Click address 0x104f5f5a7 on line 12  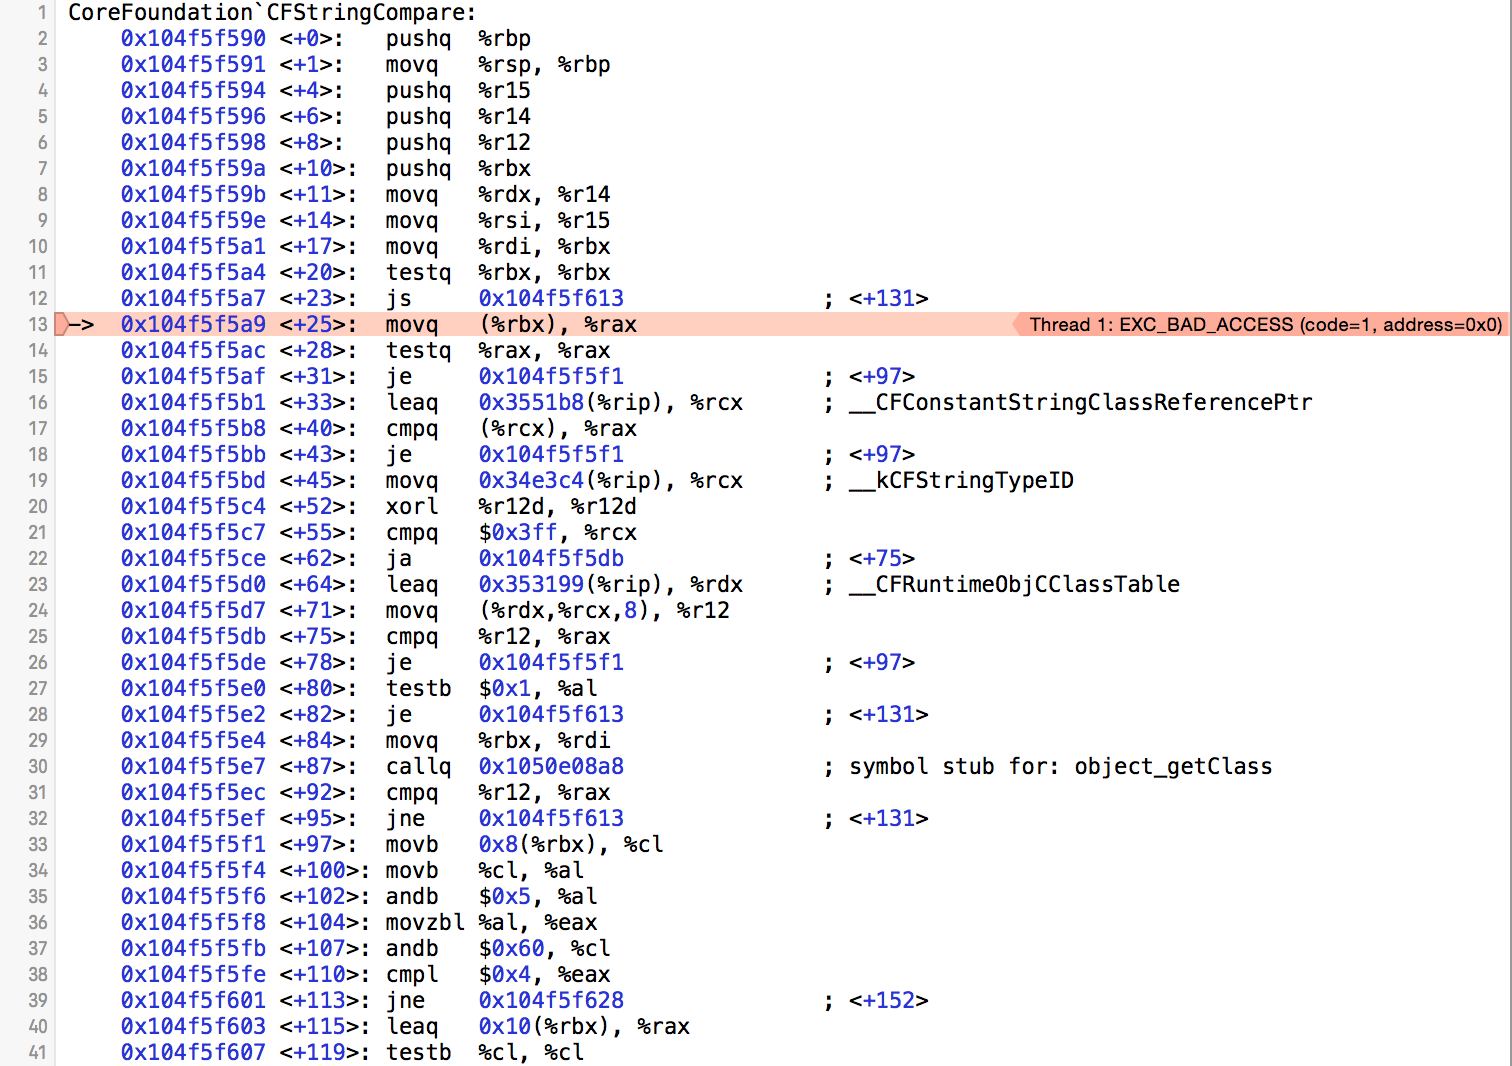pos(193,298)
